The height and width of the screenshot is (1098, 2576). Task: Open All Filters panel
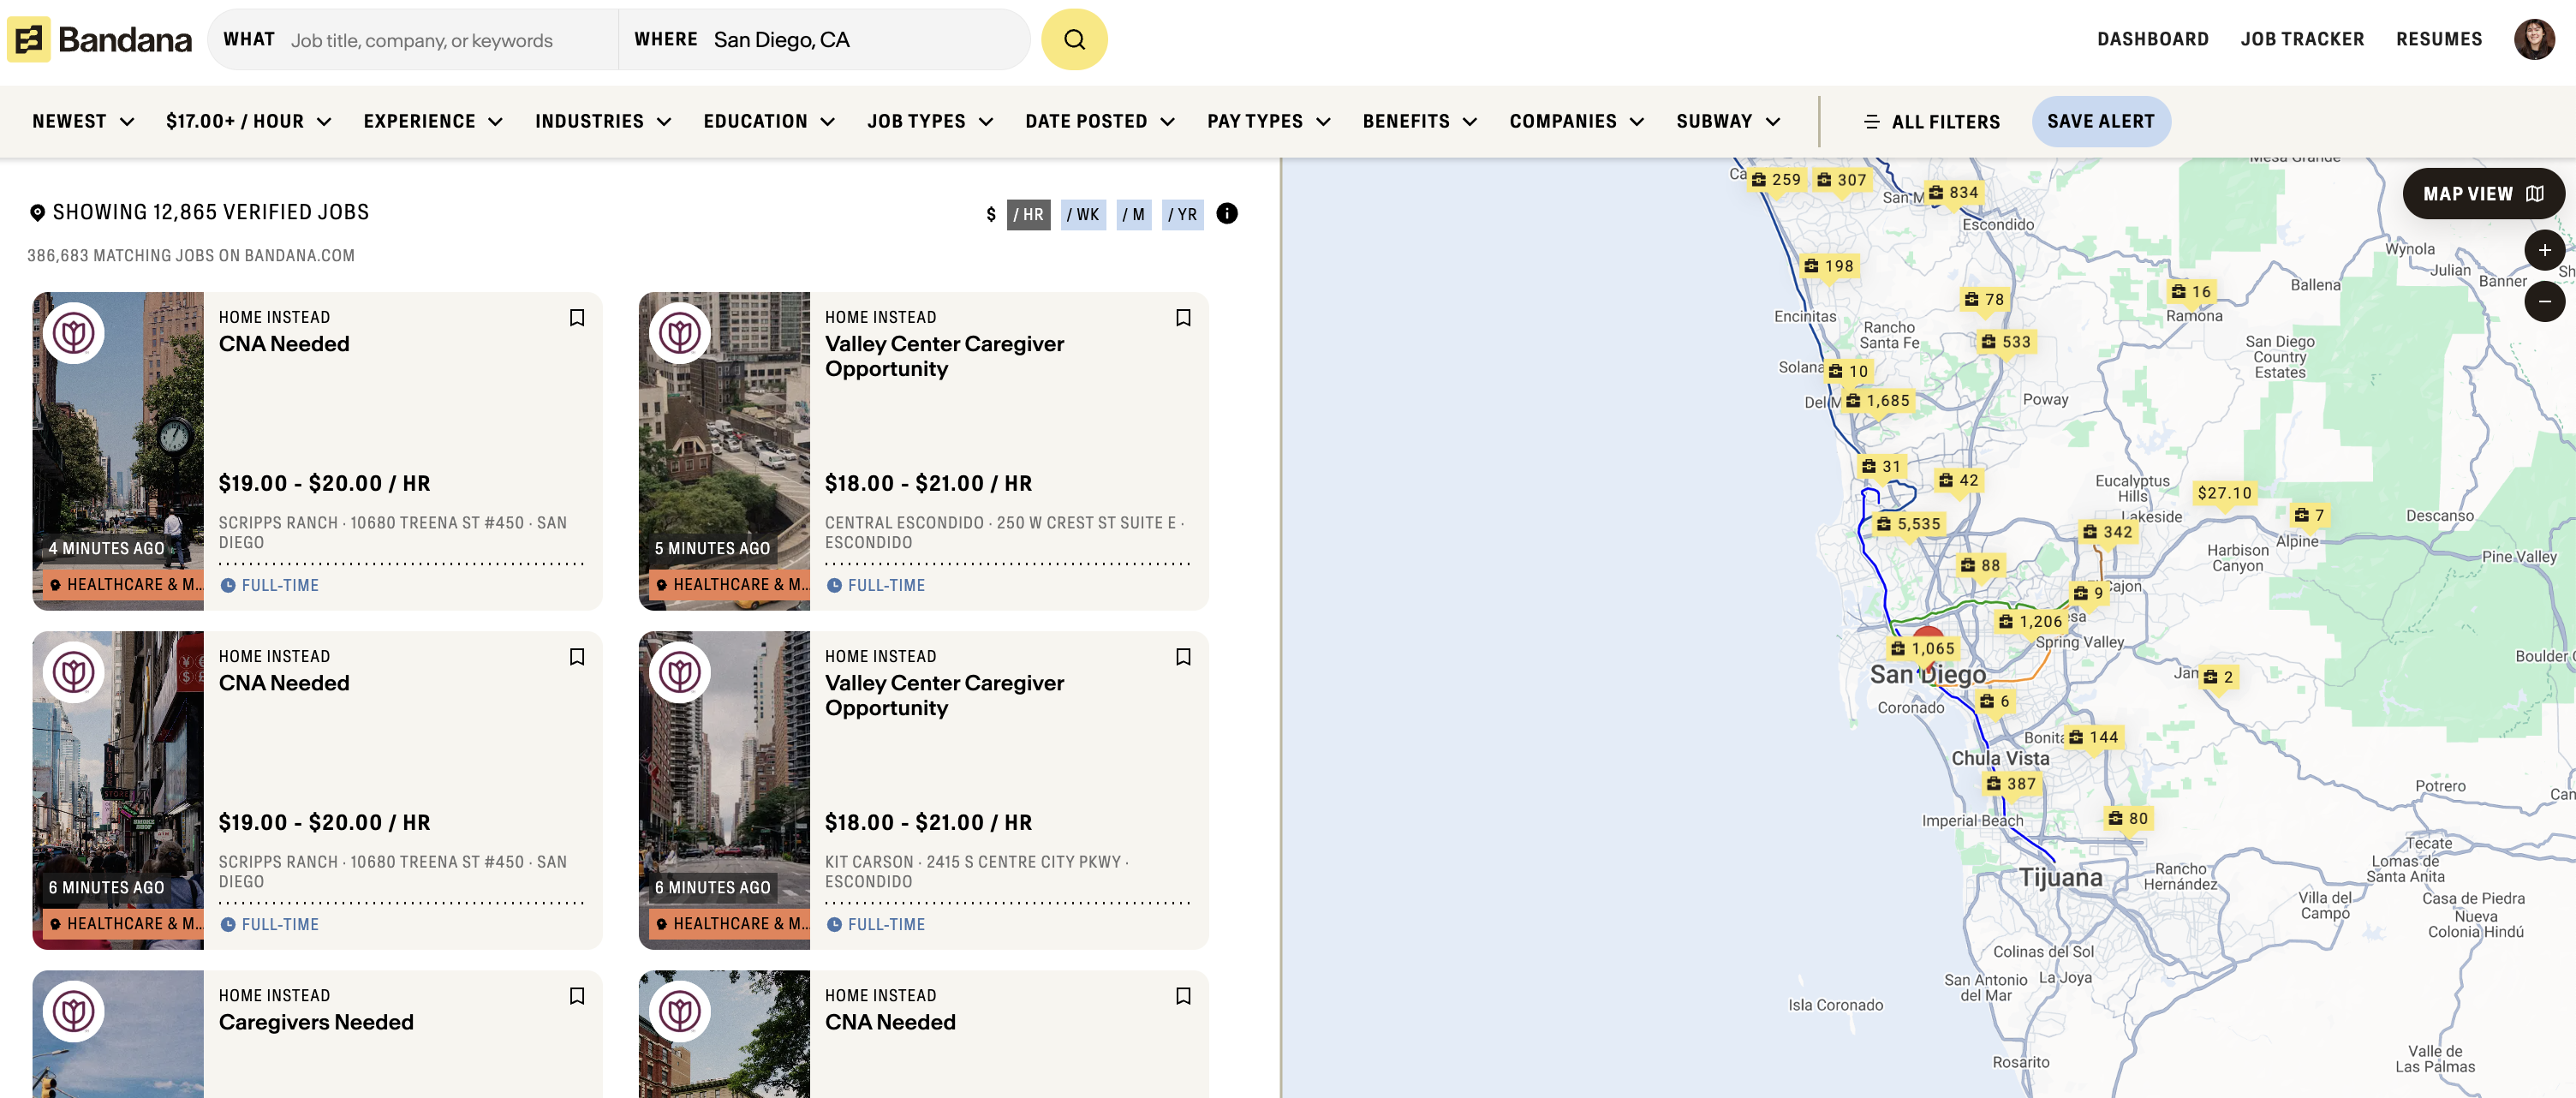(1931, 122)
